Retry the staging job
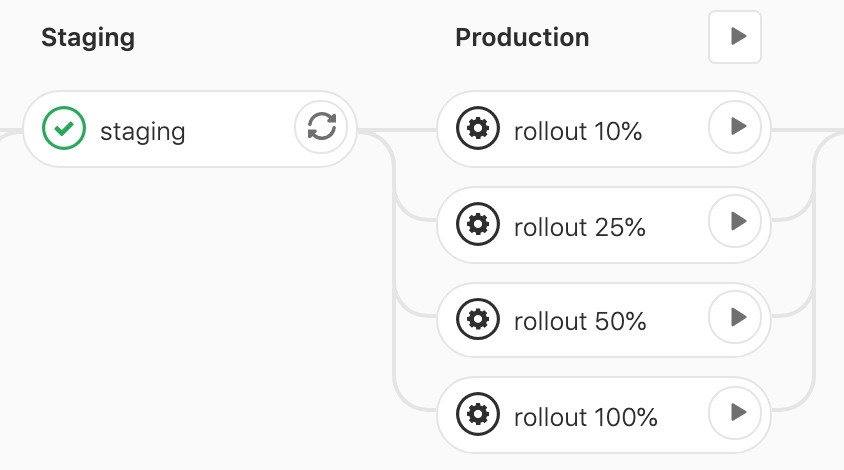The width and height of the screenshot is (844, 470). tap(321, 127)
